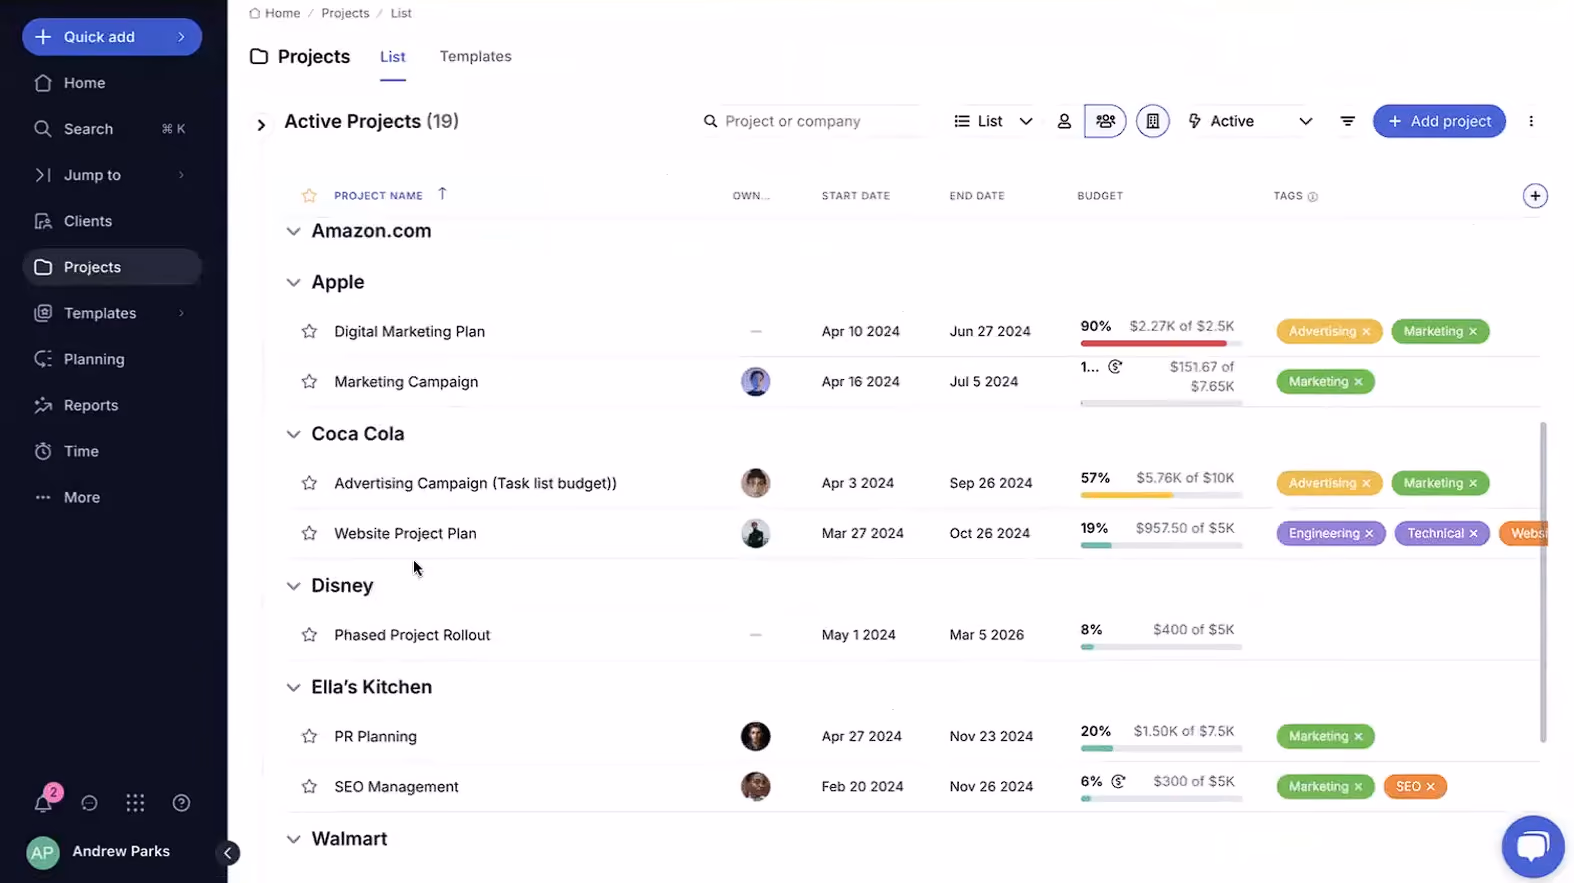Remove Marketing tag from Marketing Campaign
Image resolution: width=1574 pixels, height=883 pixels.
point(1358,382)
